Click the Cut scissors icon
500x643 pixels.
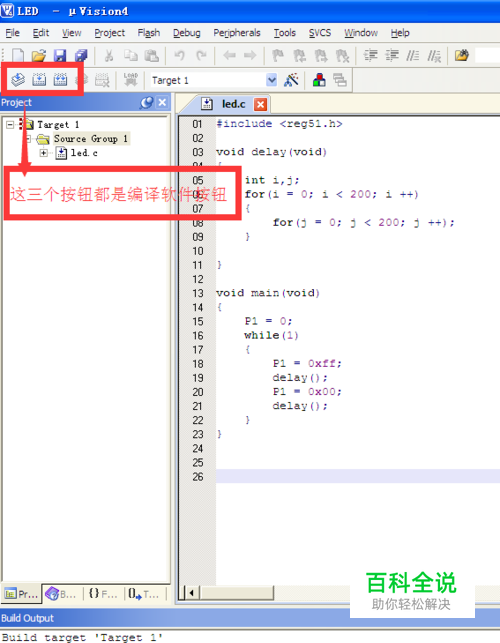(109, 55)
